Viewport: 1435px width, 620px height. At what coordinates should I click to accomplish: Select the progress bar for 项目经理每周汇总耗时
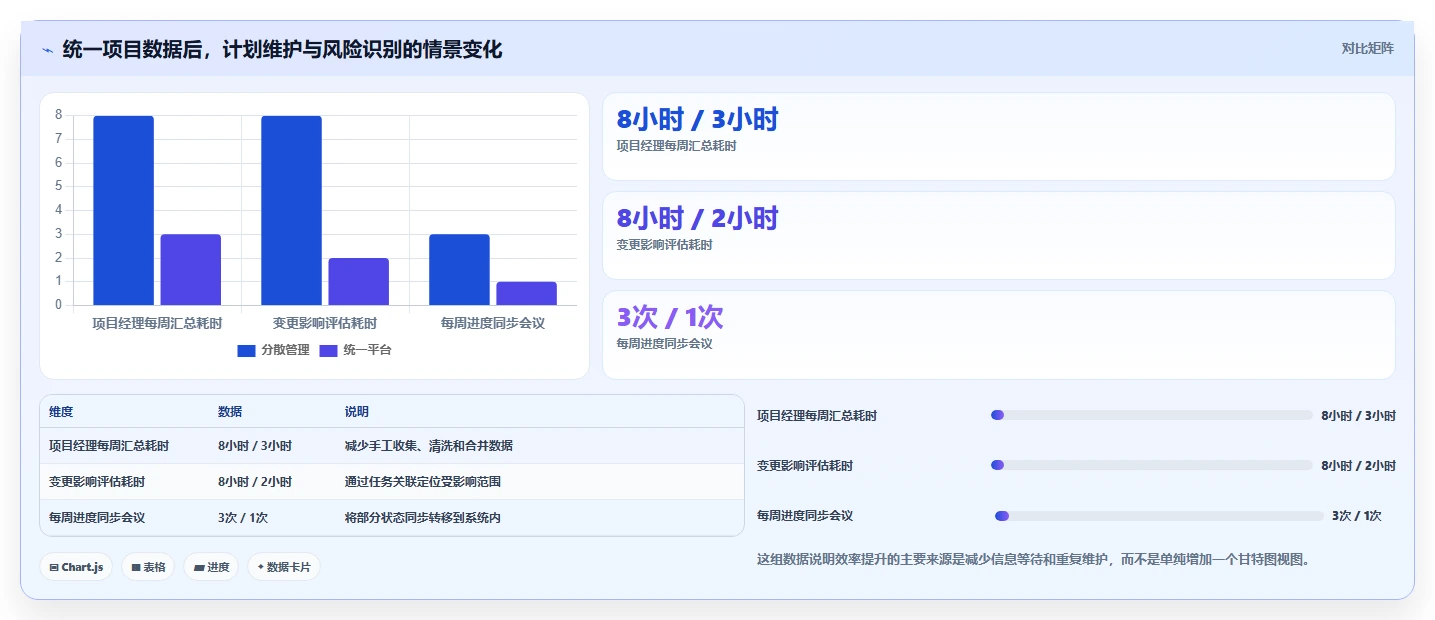click(x=1151, y=415)
